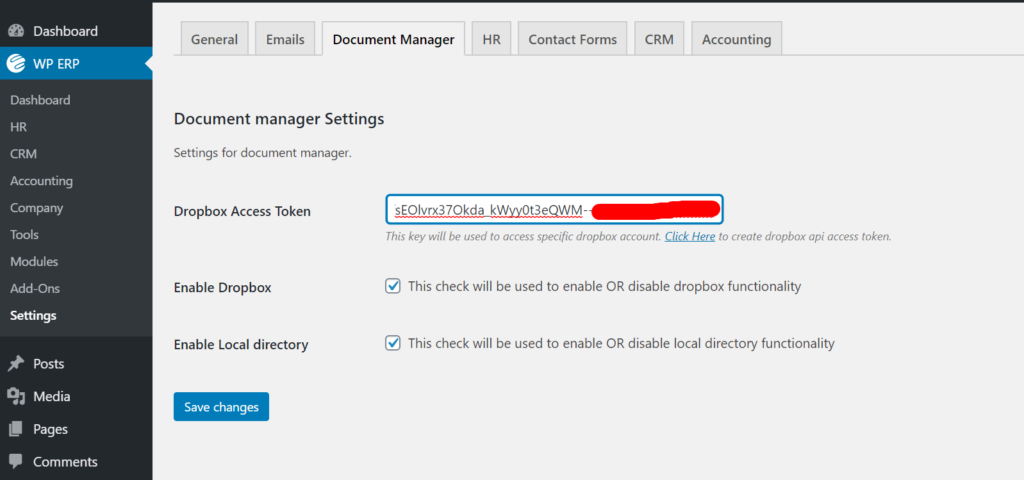Uncheck the Enable Dropbox checkbox
Viewport: 1024px width, 480px height.
pos(392,286)
